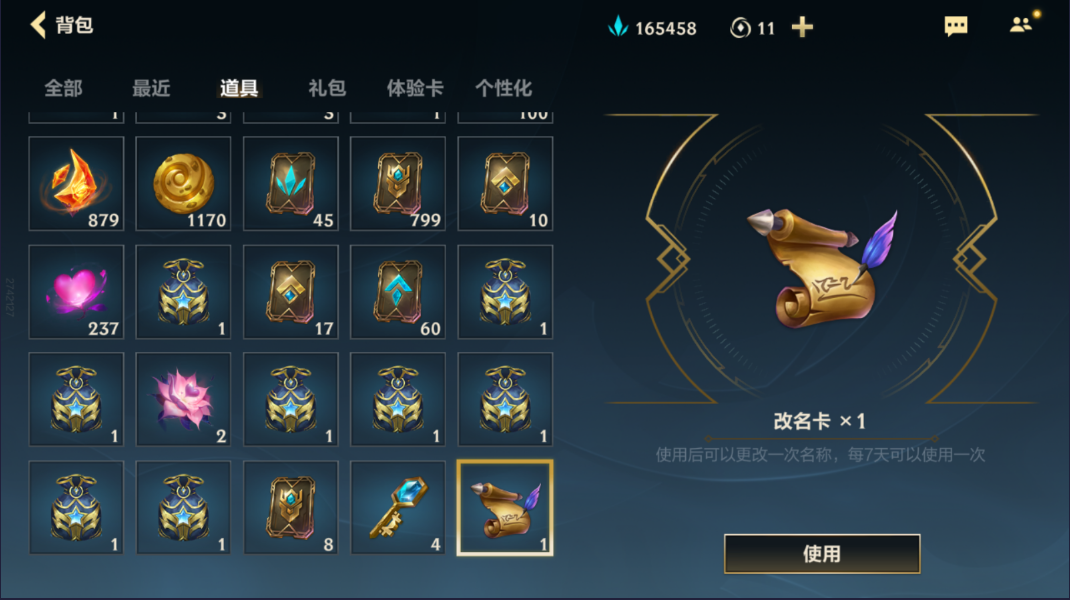
Task: Select the gold coin item with 1170
Action: tap(184, 184)
